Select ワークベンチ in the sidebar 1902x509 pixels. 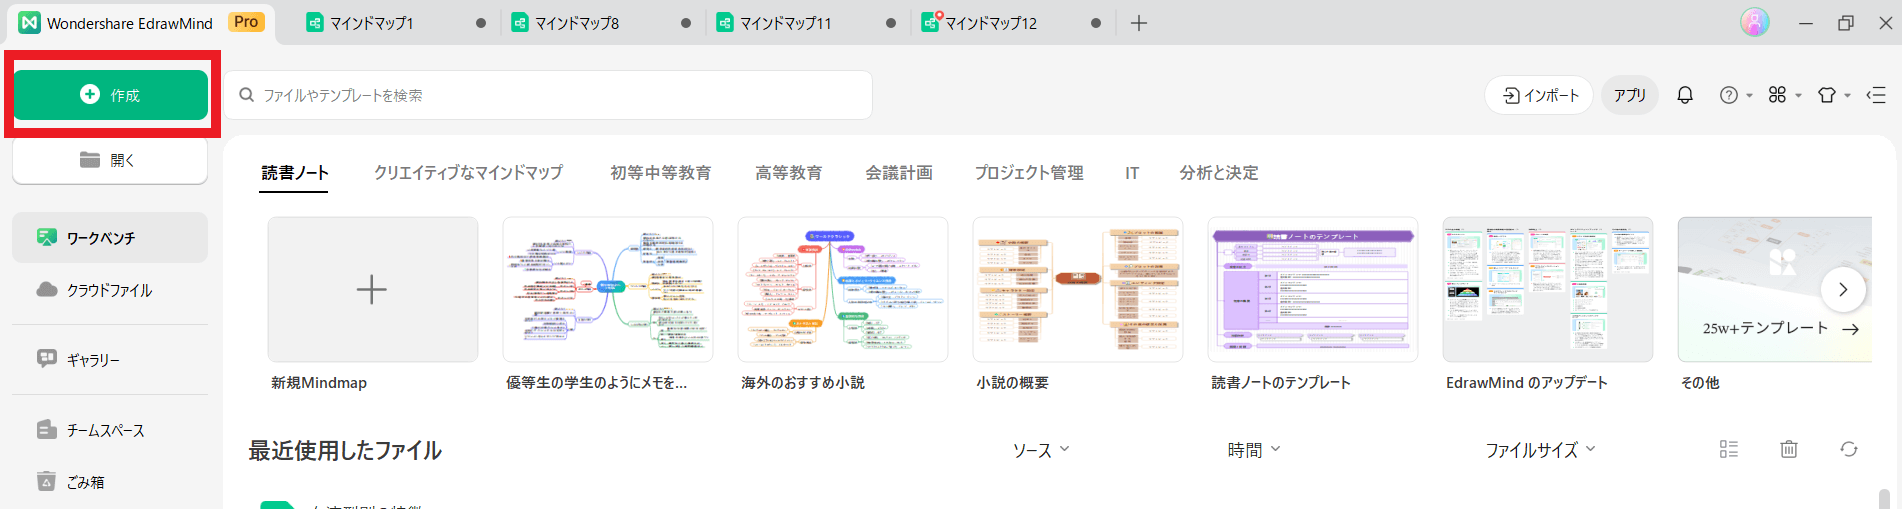(x=110, y=238)
